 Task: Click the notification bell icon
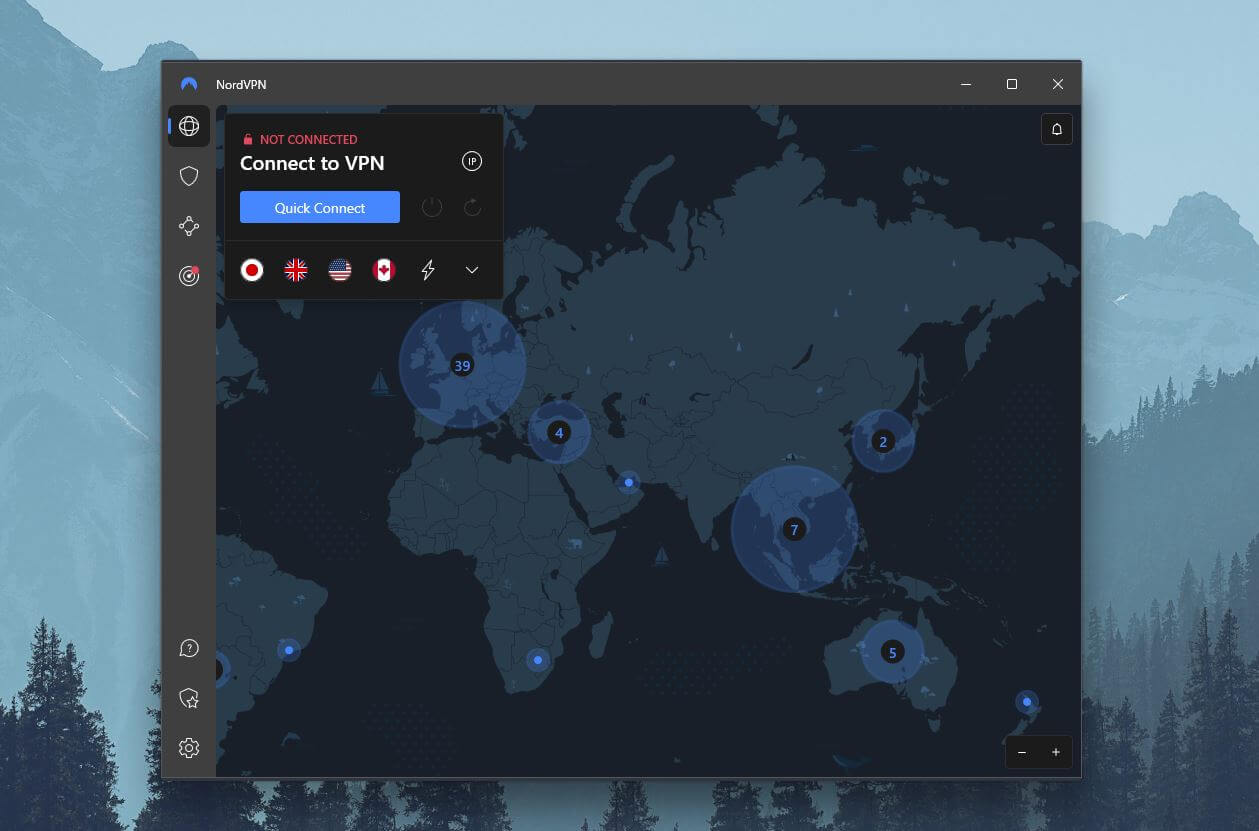[1057, 129]
